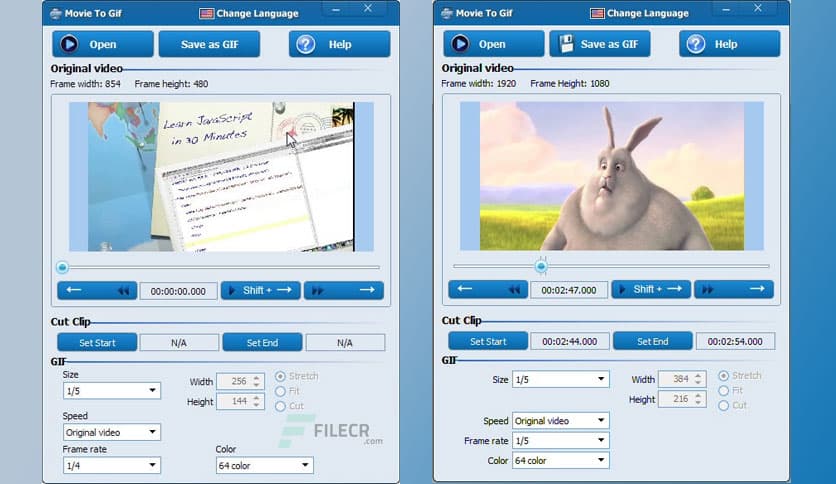Click Save as GIF in right window
Image resolution: width=836 pixels, height=484 pixels.
coord(600,44)
